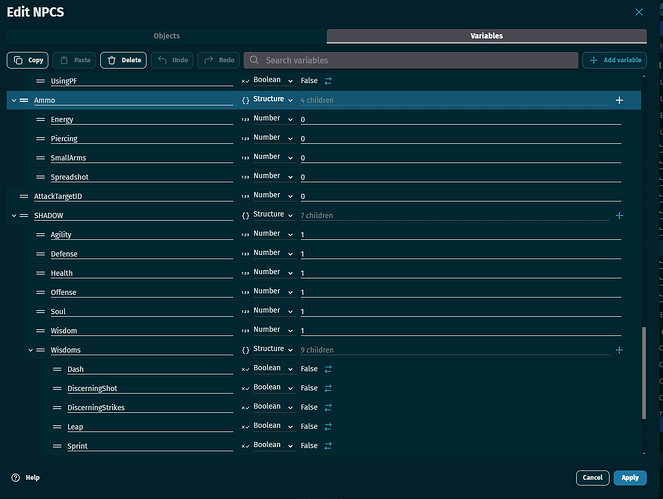The image size is (663, 499).
Task: Edit the Defense variable name field
Action: click(142, 254)
